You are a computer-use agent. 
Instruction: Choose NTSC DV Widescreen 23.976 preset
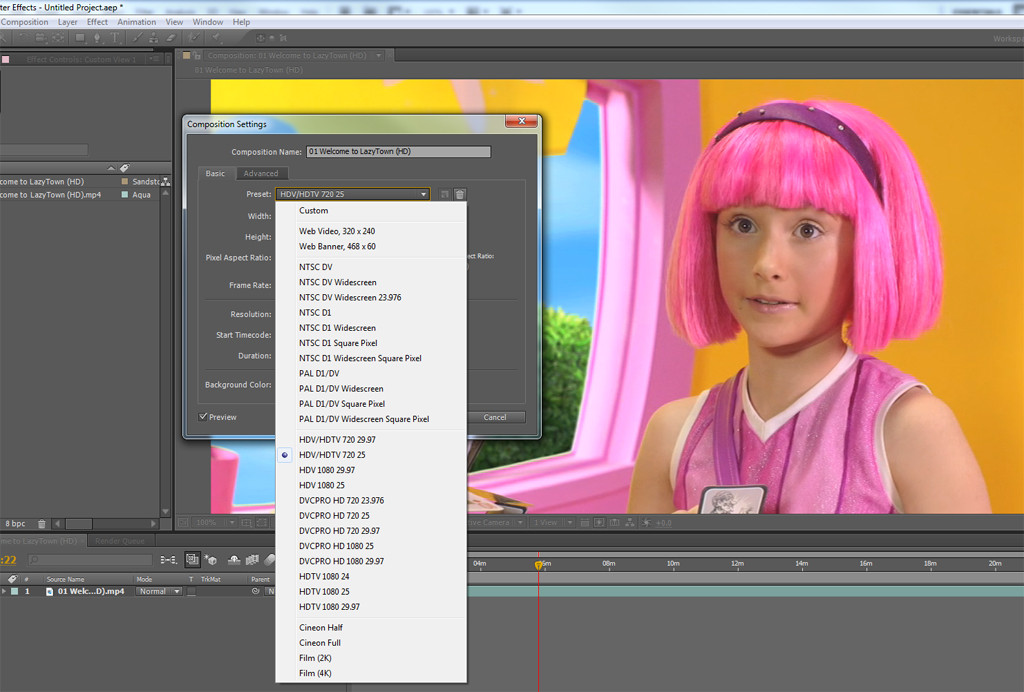point(371,297)
